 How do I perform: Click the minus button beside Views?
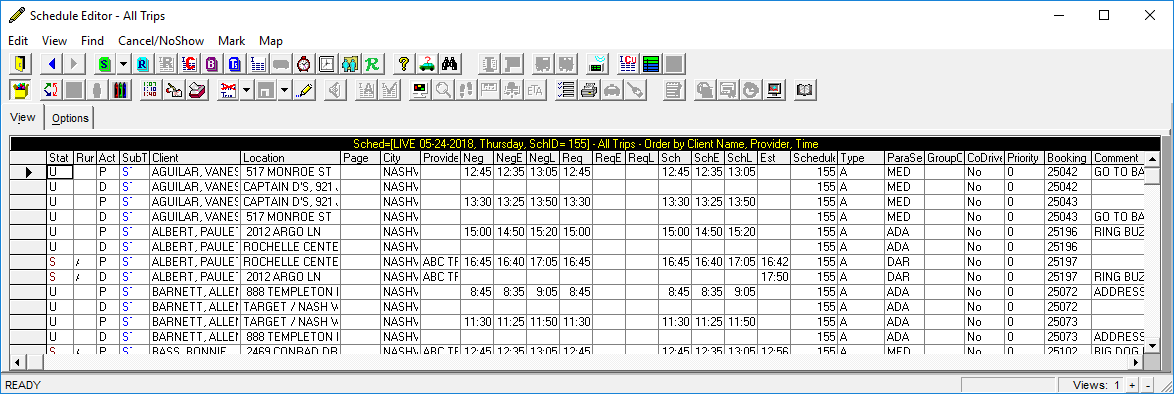(1148, 385)
